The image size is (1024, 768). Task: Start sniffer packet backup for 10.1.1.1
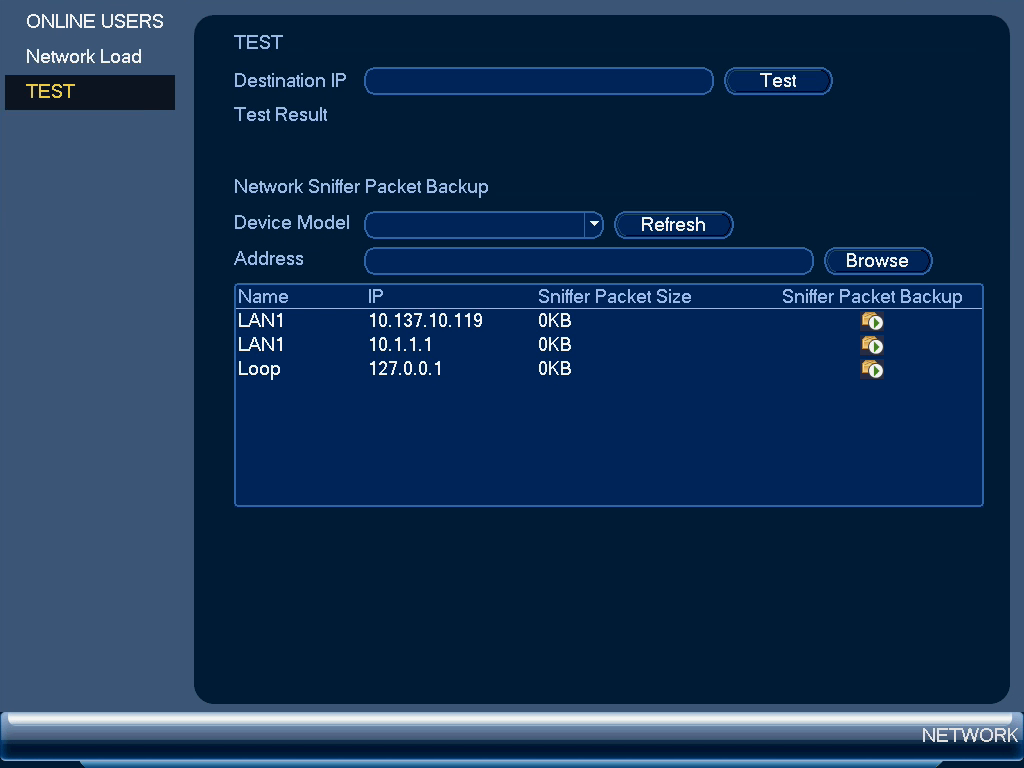tap(872, 345)
